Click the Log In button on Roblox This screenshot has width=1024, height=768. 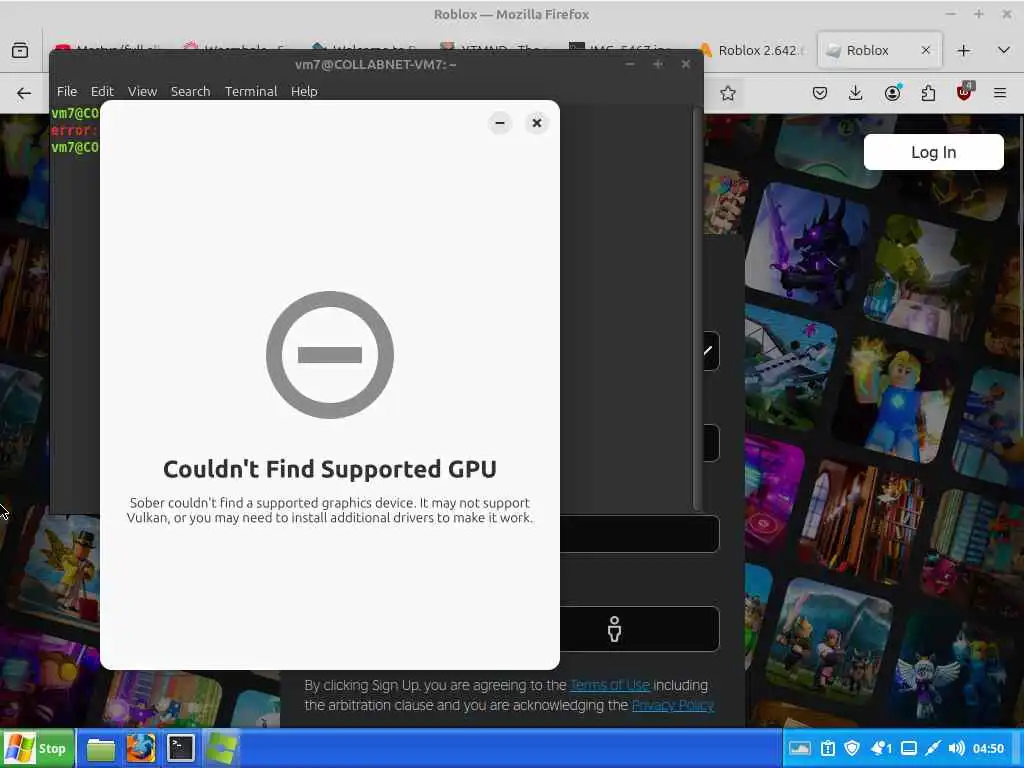[933, 152]
